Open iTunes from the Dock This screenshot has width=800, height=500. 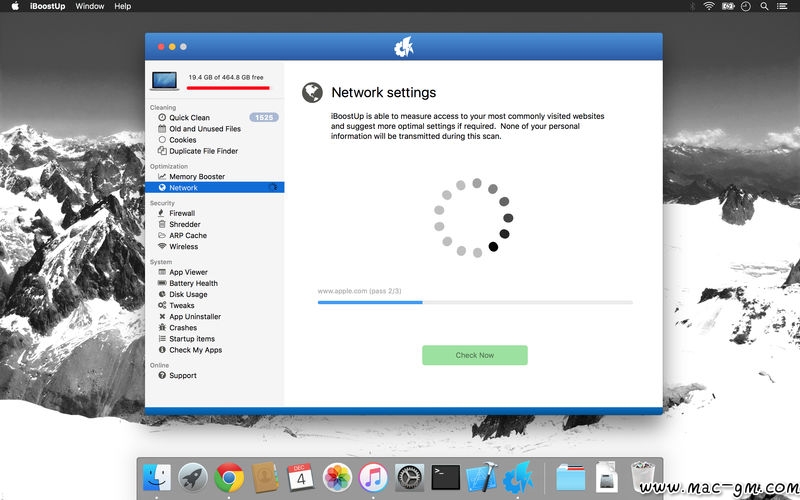tap(373, 478)
